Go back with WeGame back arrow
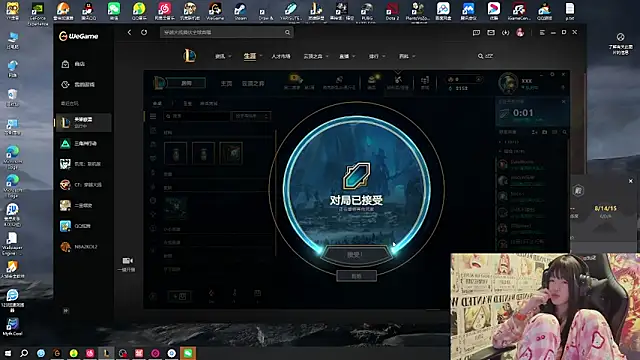Viewport: 640px width, 360px height. point(129,32)
